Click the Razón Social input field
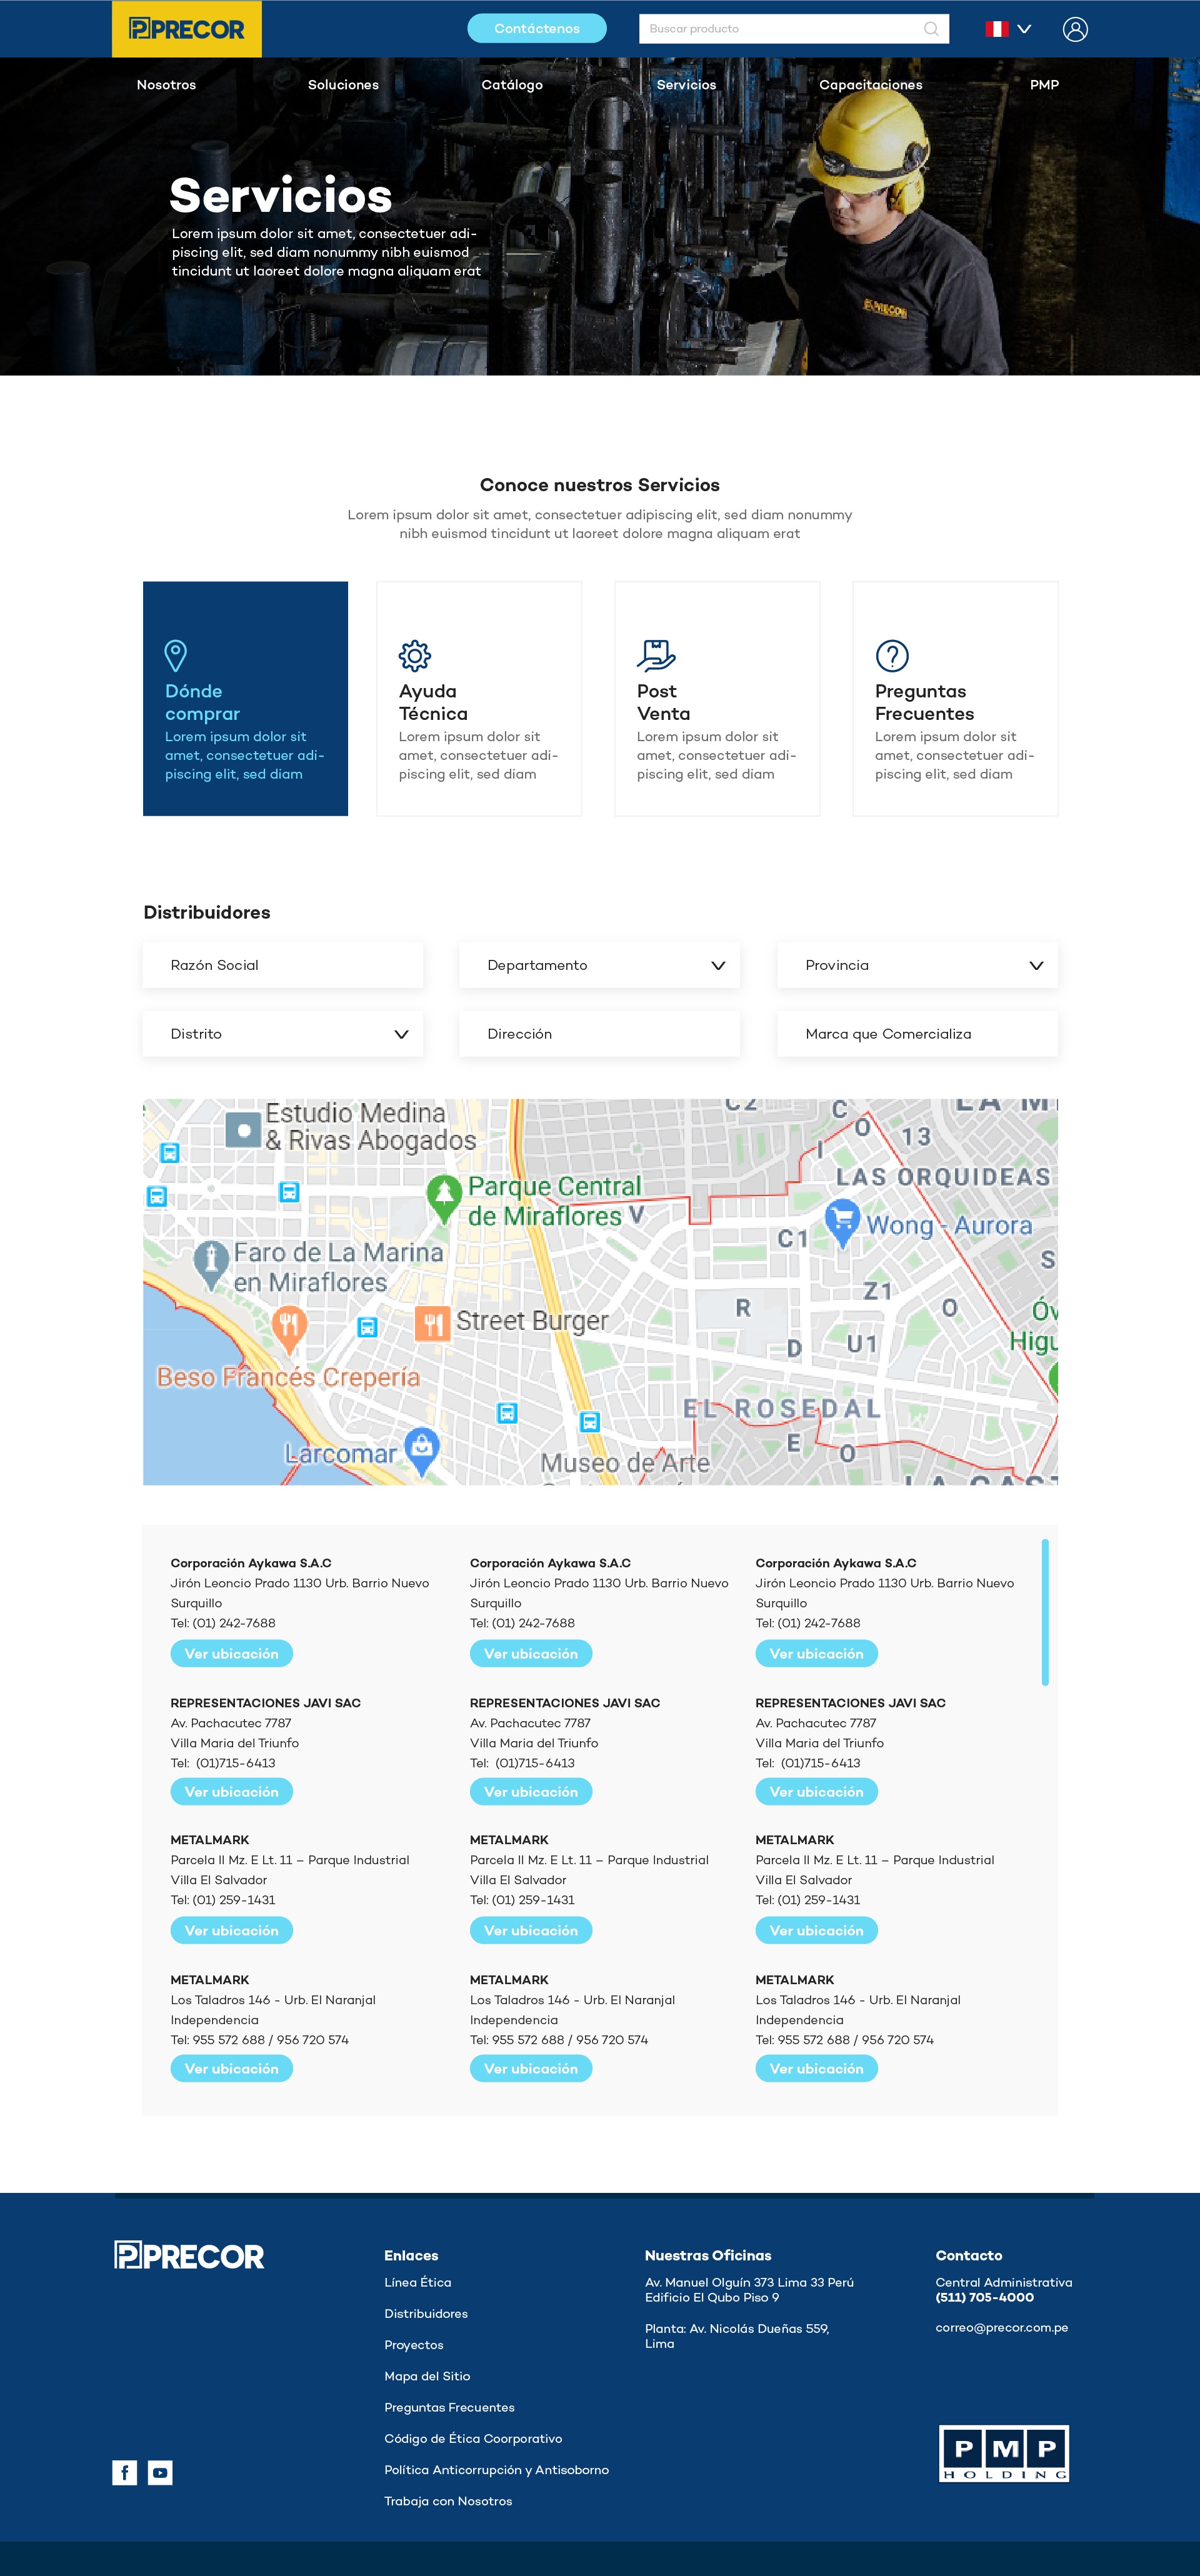Image resolution: width=1200 pixels, height=2576 pixels. pyautogui.click(x=283, y=965)
